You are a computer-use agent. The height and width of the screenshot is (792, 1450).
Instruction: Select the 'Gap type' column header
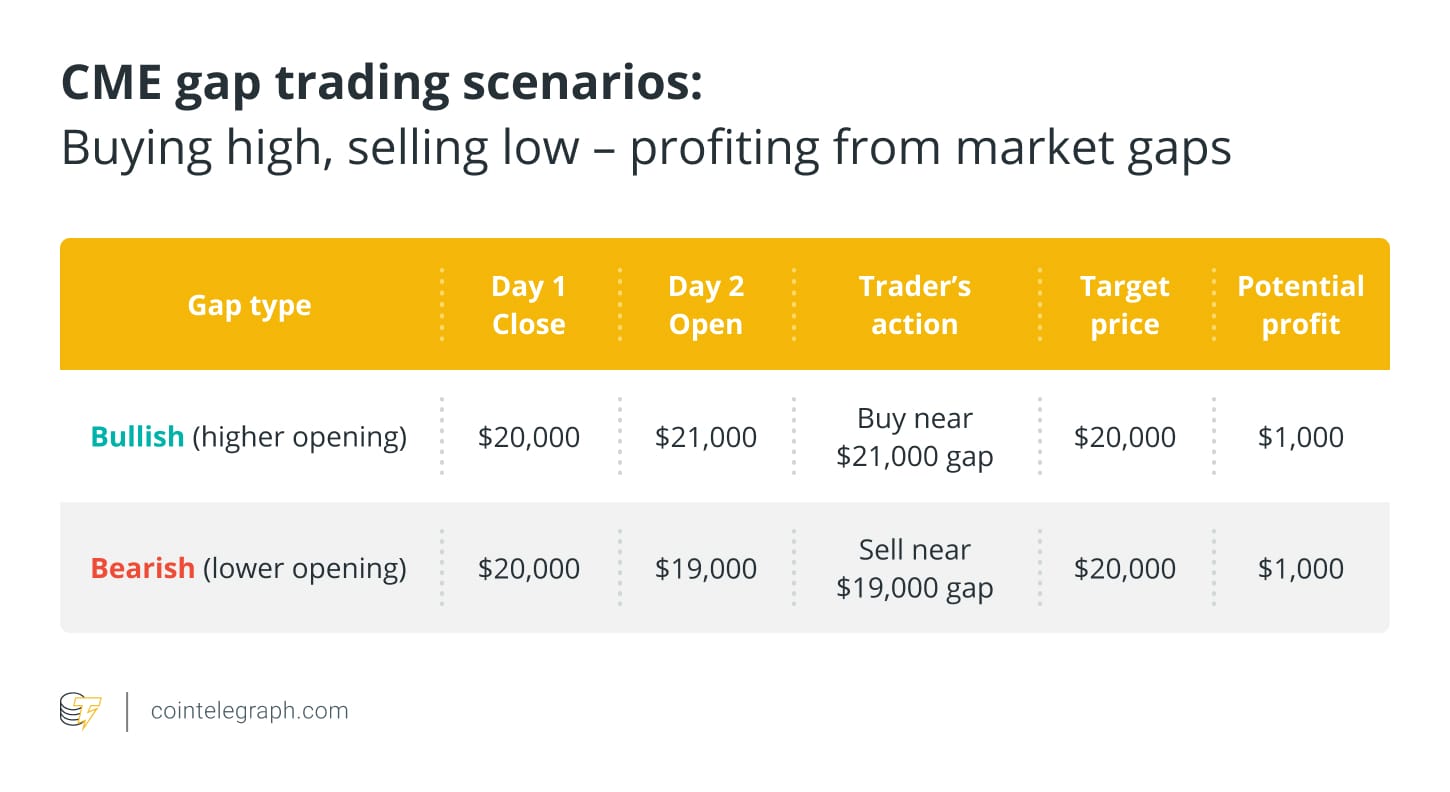(249, 305)
